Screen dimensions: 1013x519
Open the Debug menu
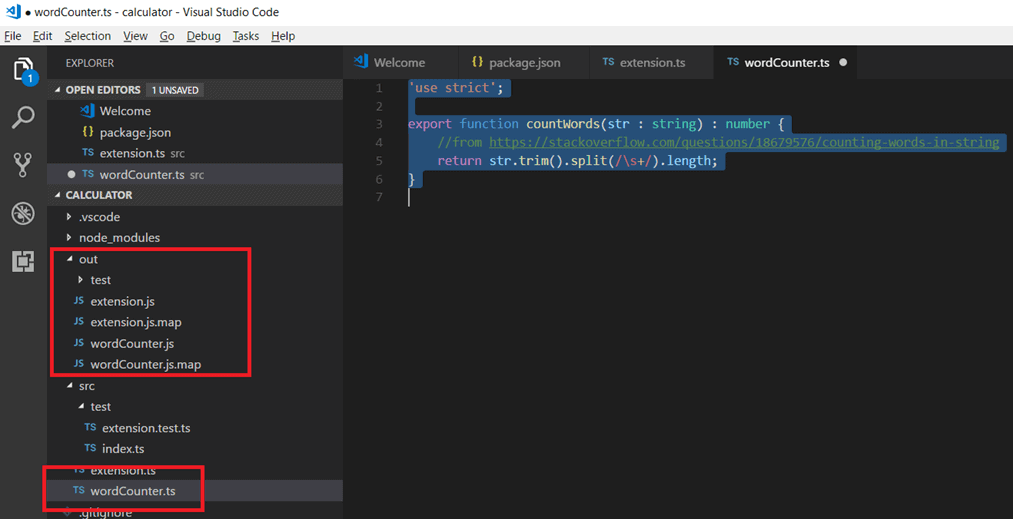[204, 36]
